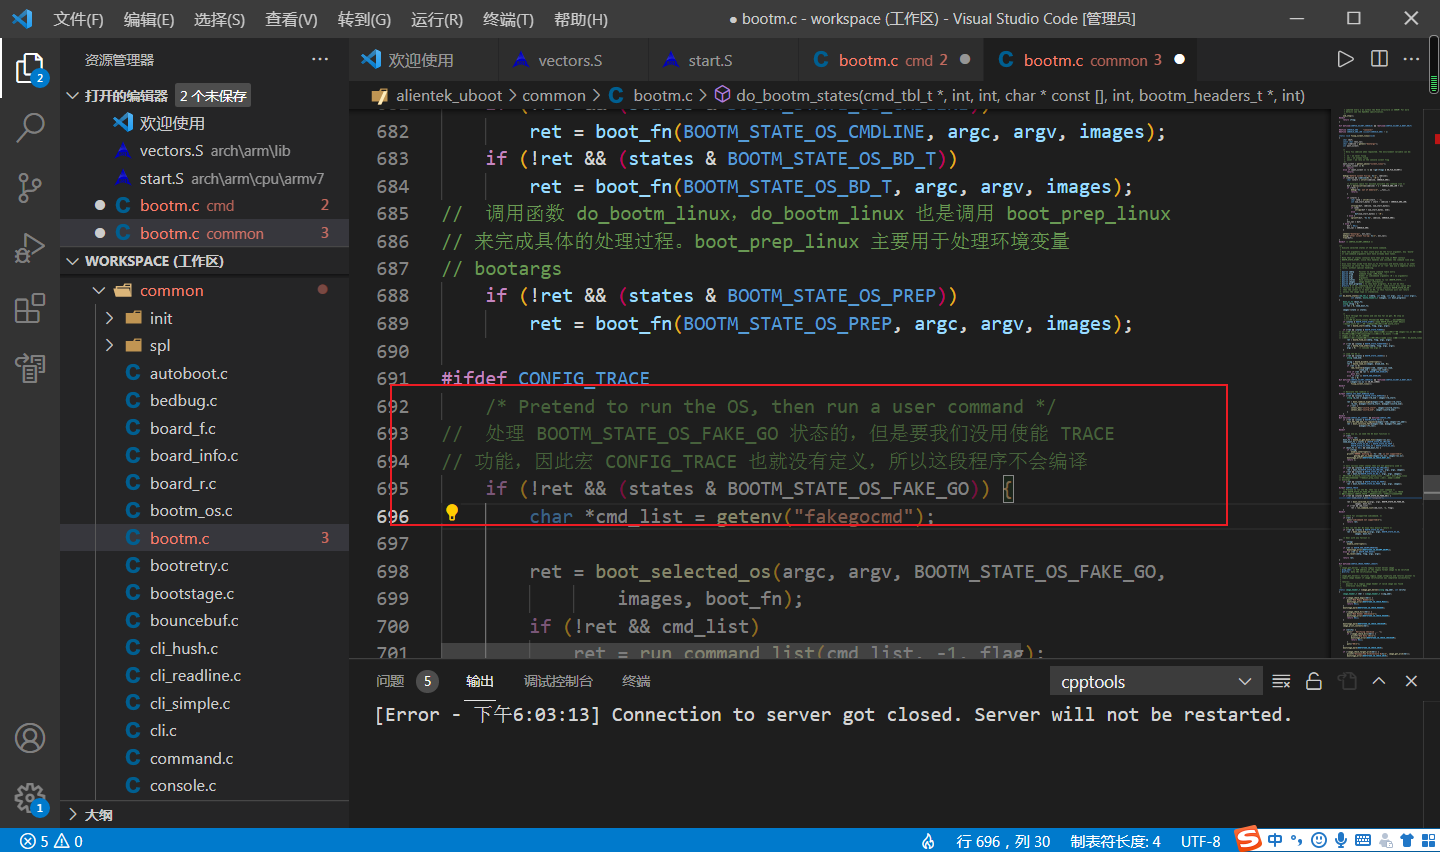Close the bottom panel

pyautogui.click(x=1411, y=681)
